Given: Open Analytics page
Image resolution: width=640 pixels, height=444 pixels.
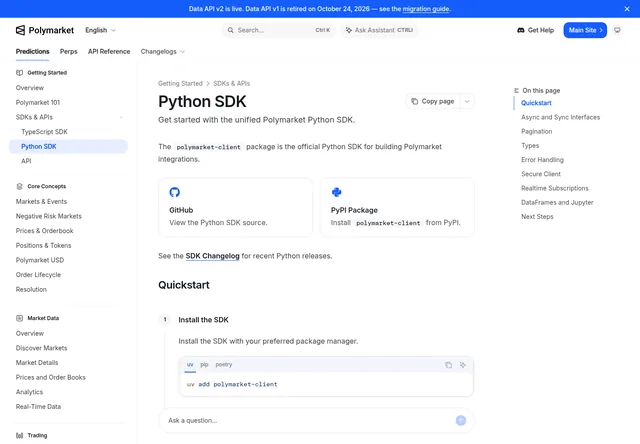Looking at the screenshot, I should pyautogui.click(x=29, y=392).
